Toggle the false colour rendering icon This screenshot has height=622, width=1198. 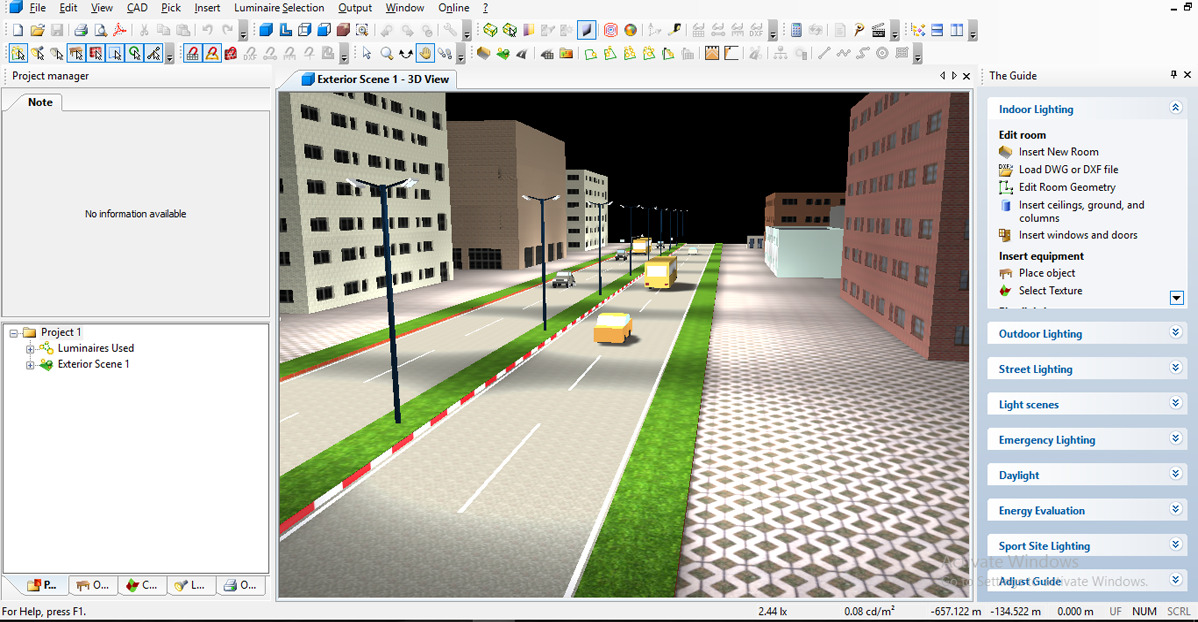(630, 31)
